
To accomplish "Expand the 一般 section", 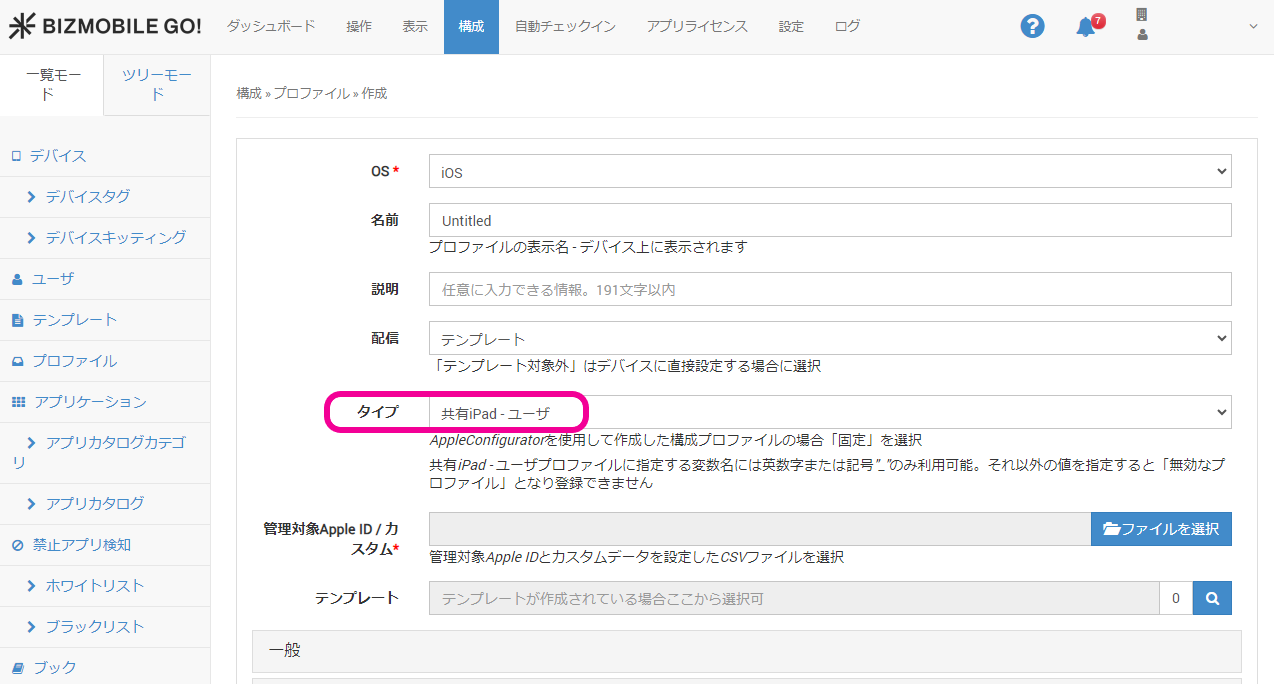I will 746,650.
